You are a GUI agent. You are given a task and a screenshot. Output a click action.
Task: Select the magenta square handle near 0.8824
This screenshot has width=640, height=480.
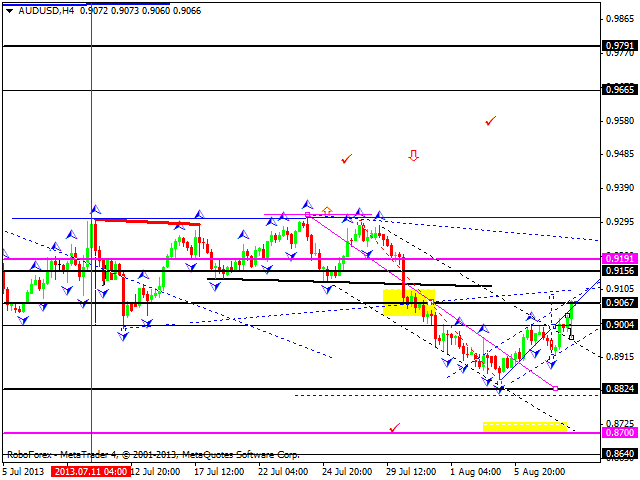(x=556, y=389)
